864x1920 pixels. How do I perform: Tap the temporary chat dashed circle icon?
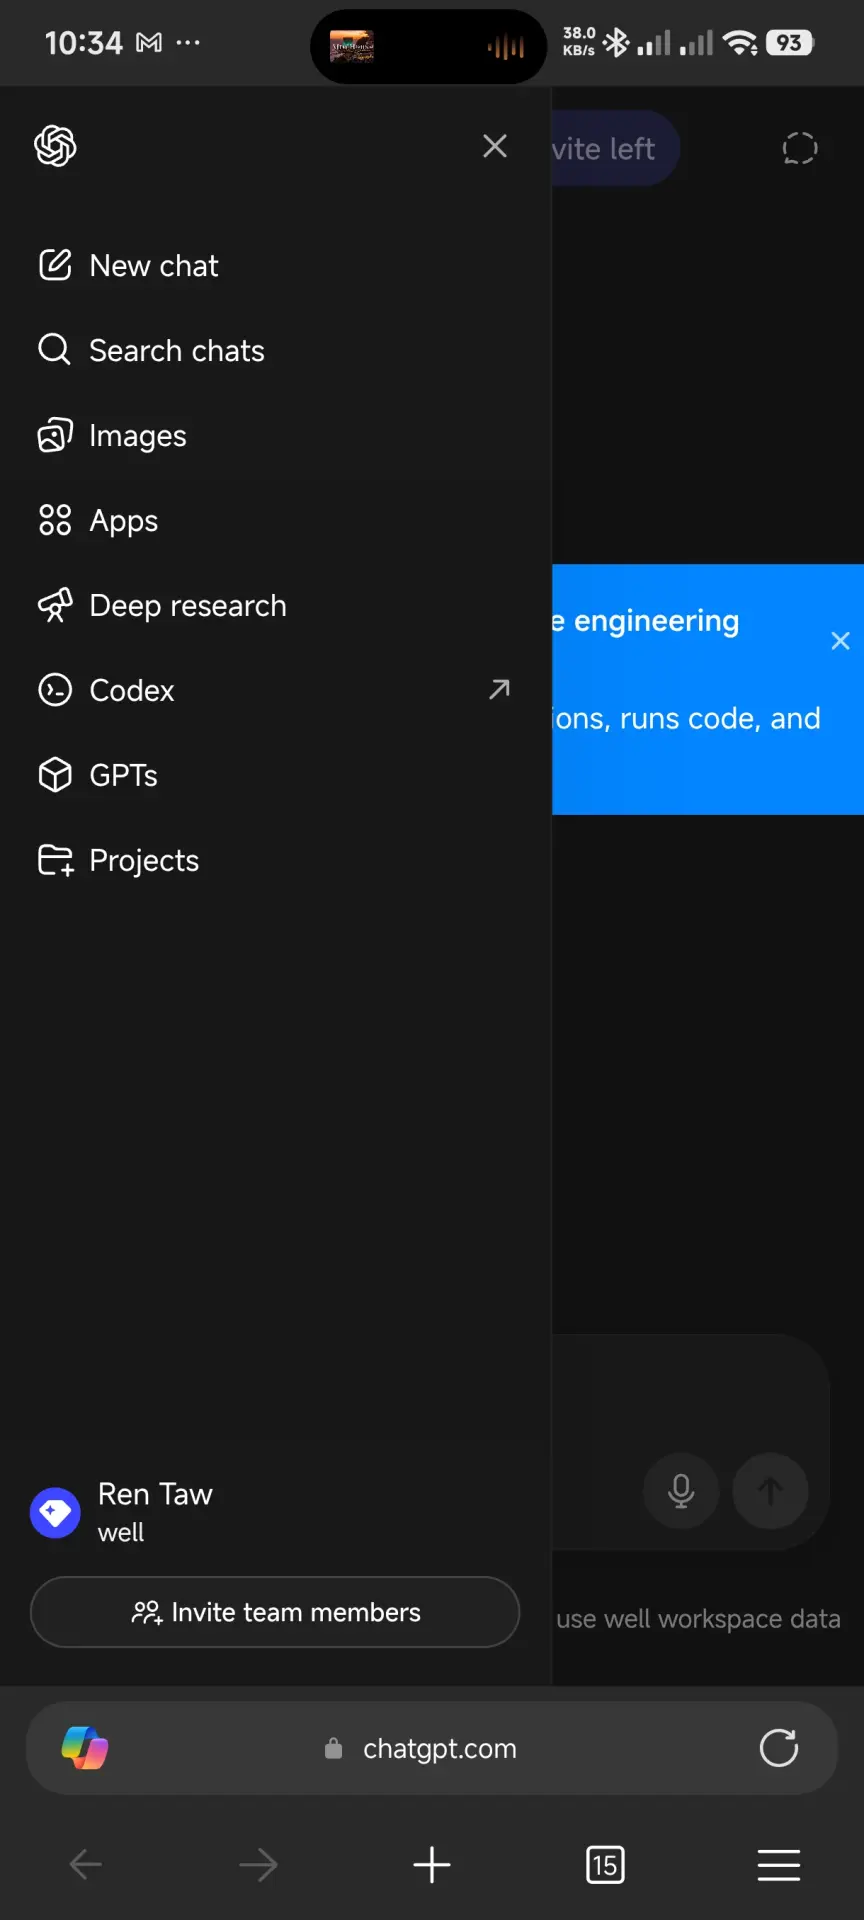pyautogui.click(x=800, y=149)
